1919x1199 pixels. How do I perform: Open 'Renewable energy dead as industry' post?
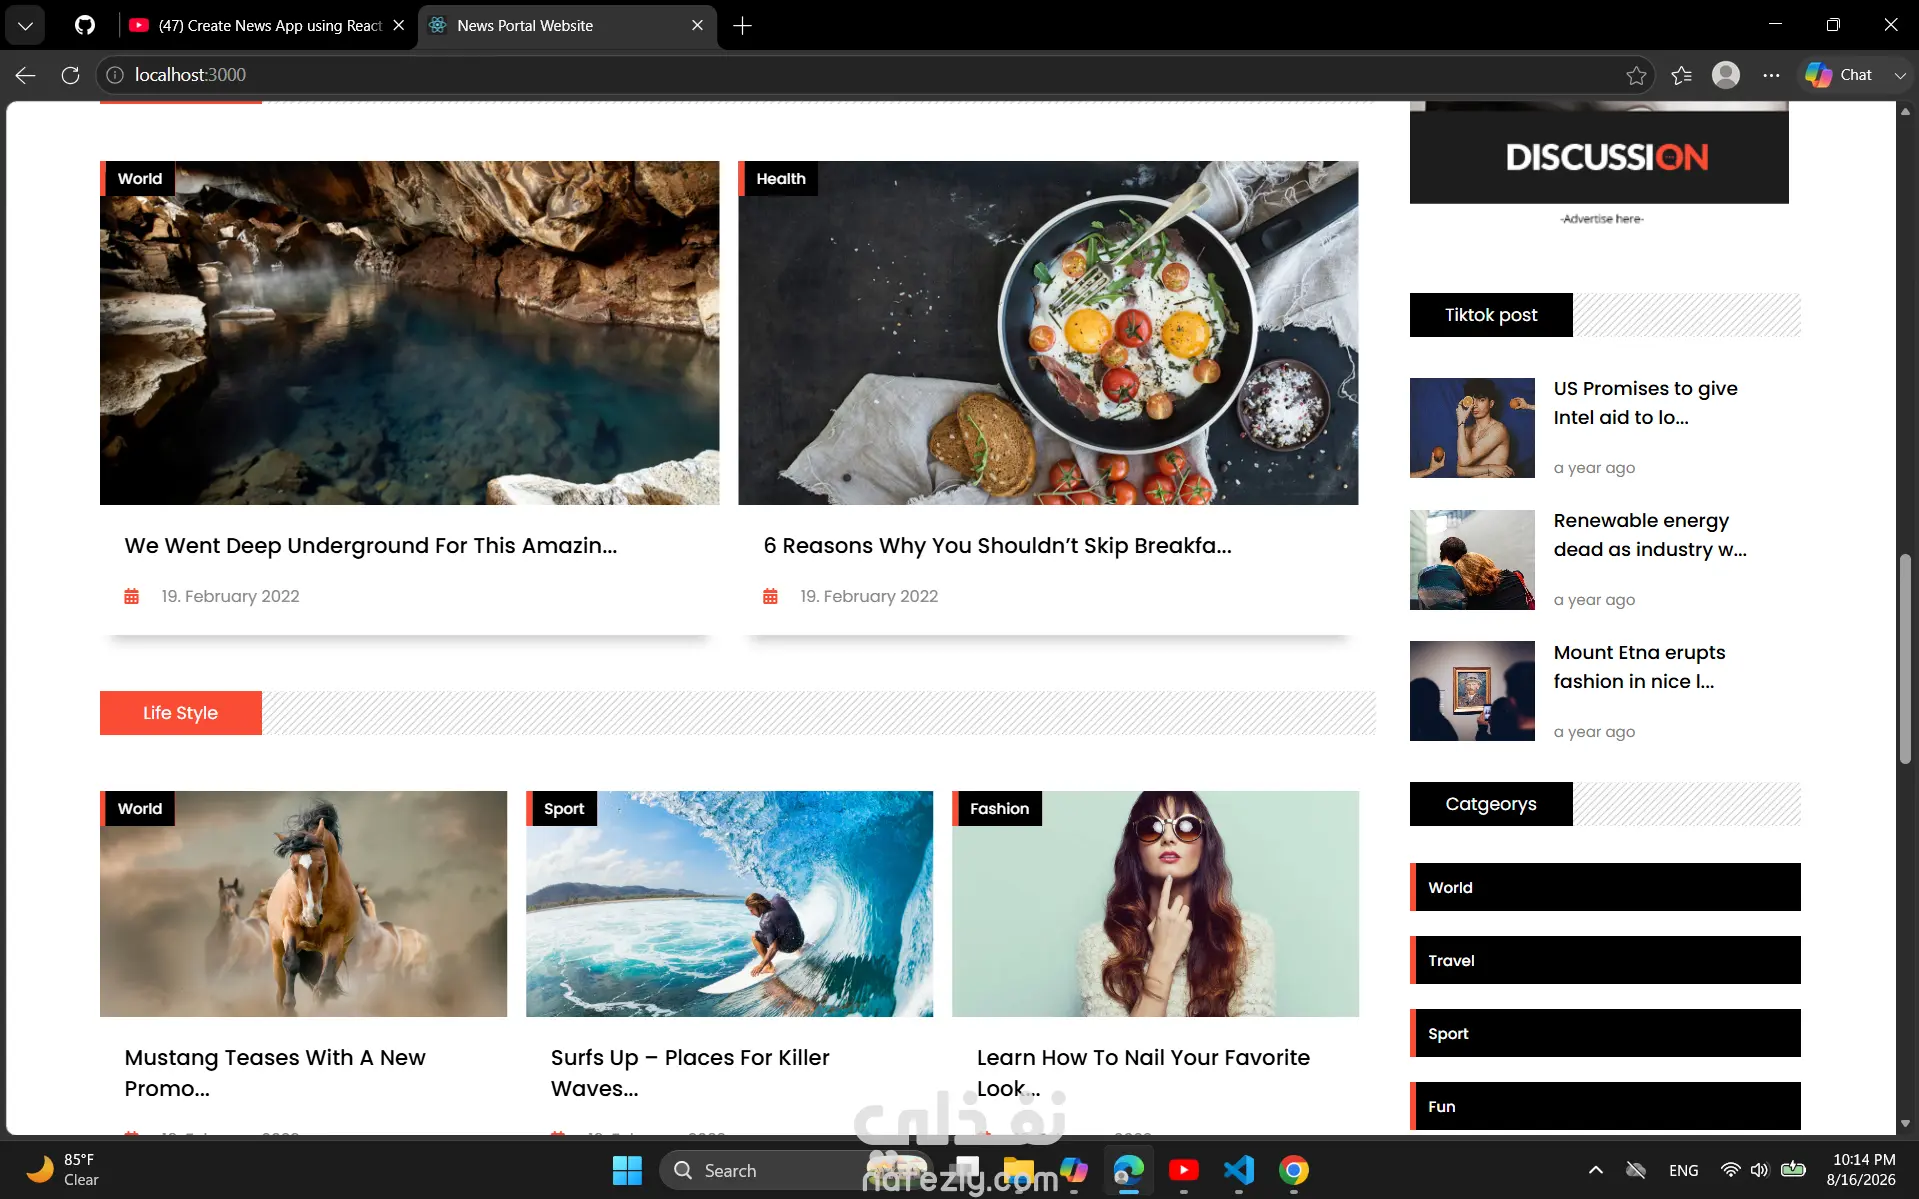(1650, 535)
